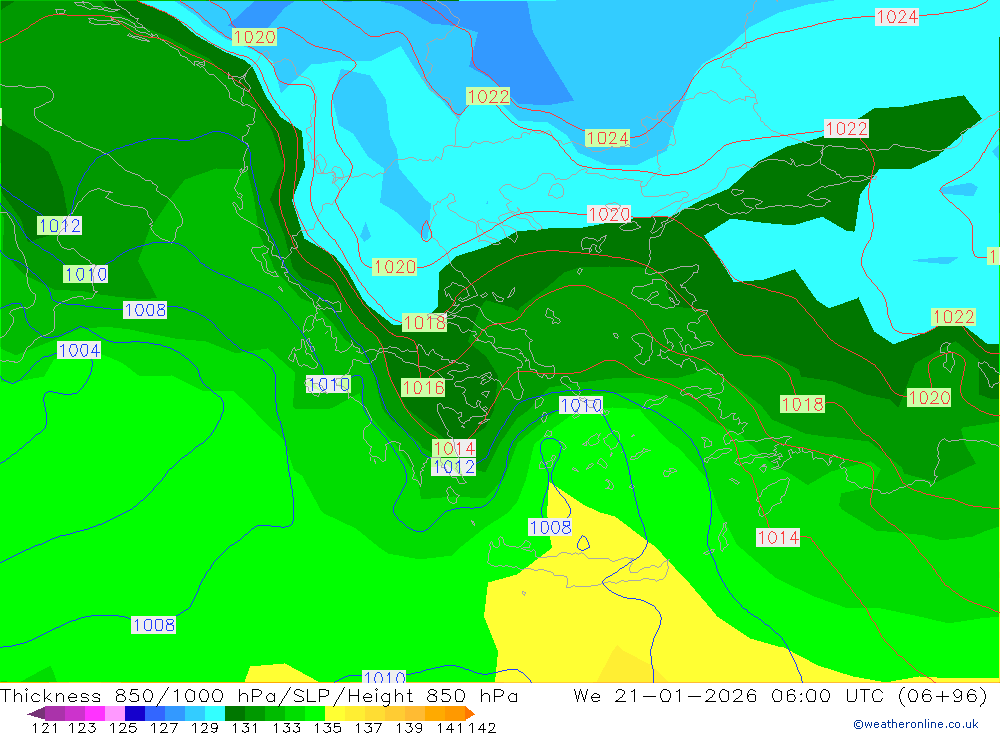Select the darkest green legend swatch at 131
The height and width of the screenshot is (733, 1000).
click(235, 713)
